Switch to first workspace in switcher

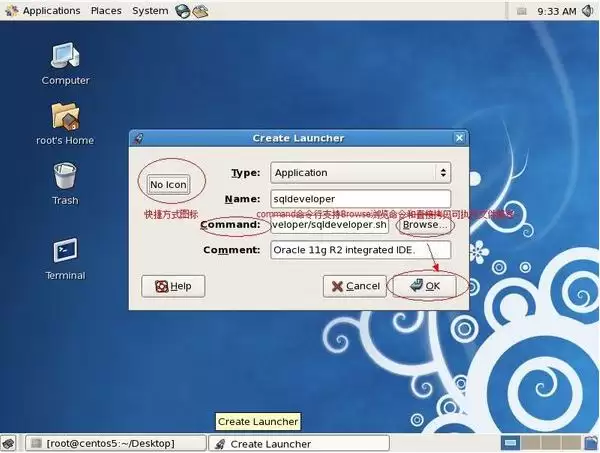point(510,443)
